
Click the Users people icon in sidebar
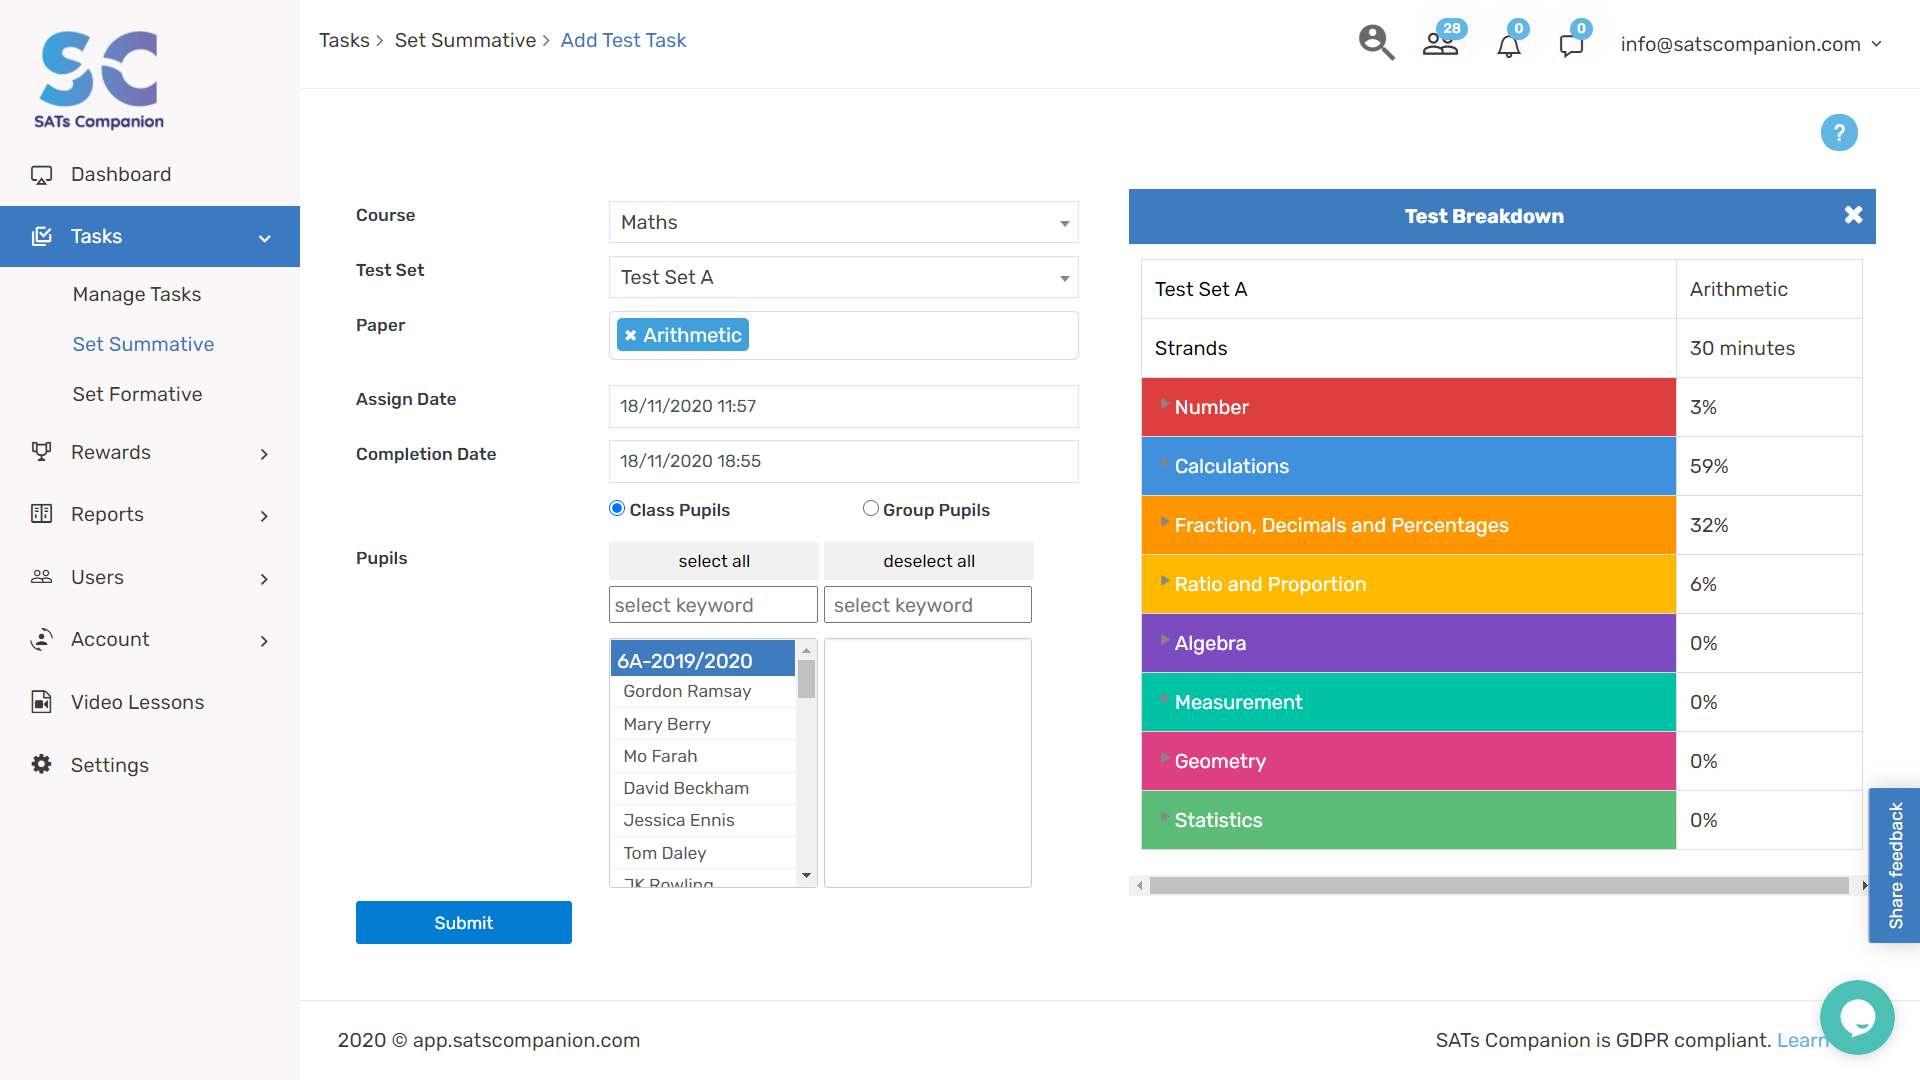click(41, 576)
